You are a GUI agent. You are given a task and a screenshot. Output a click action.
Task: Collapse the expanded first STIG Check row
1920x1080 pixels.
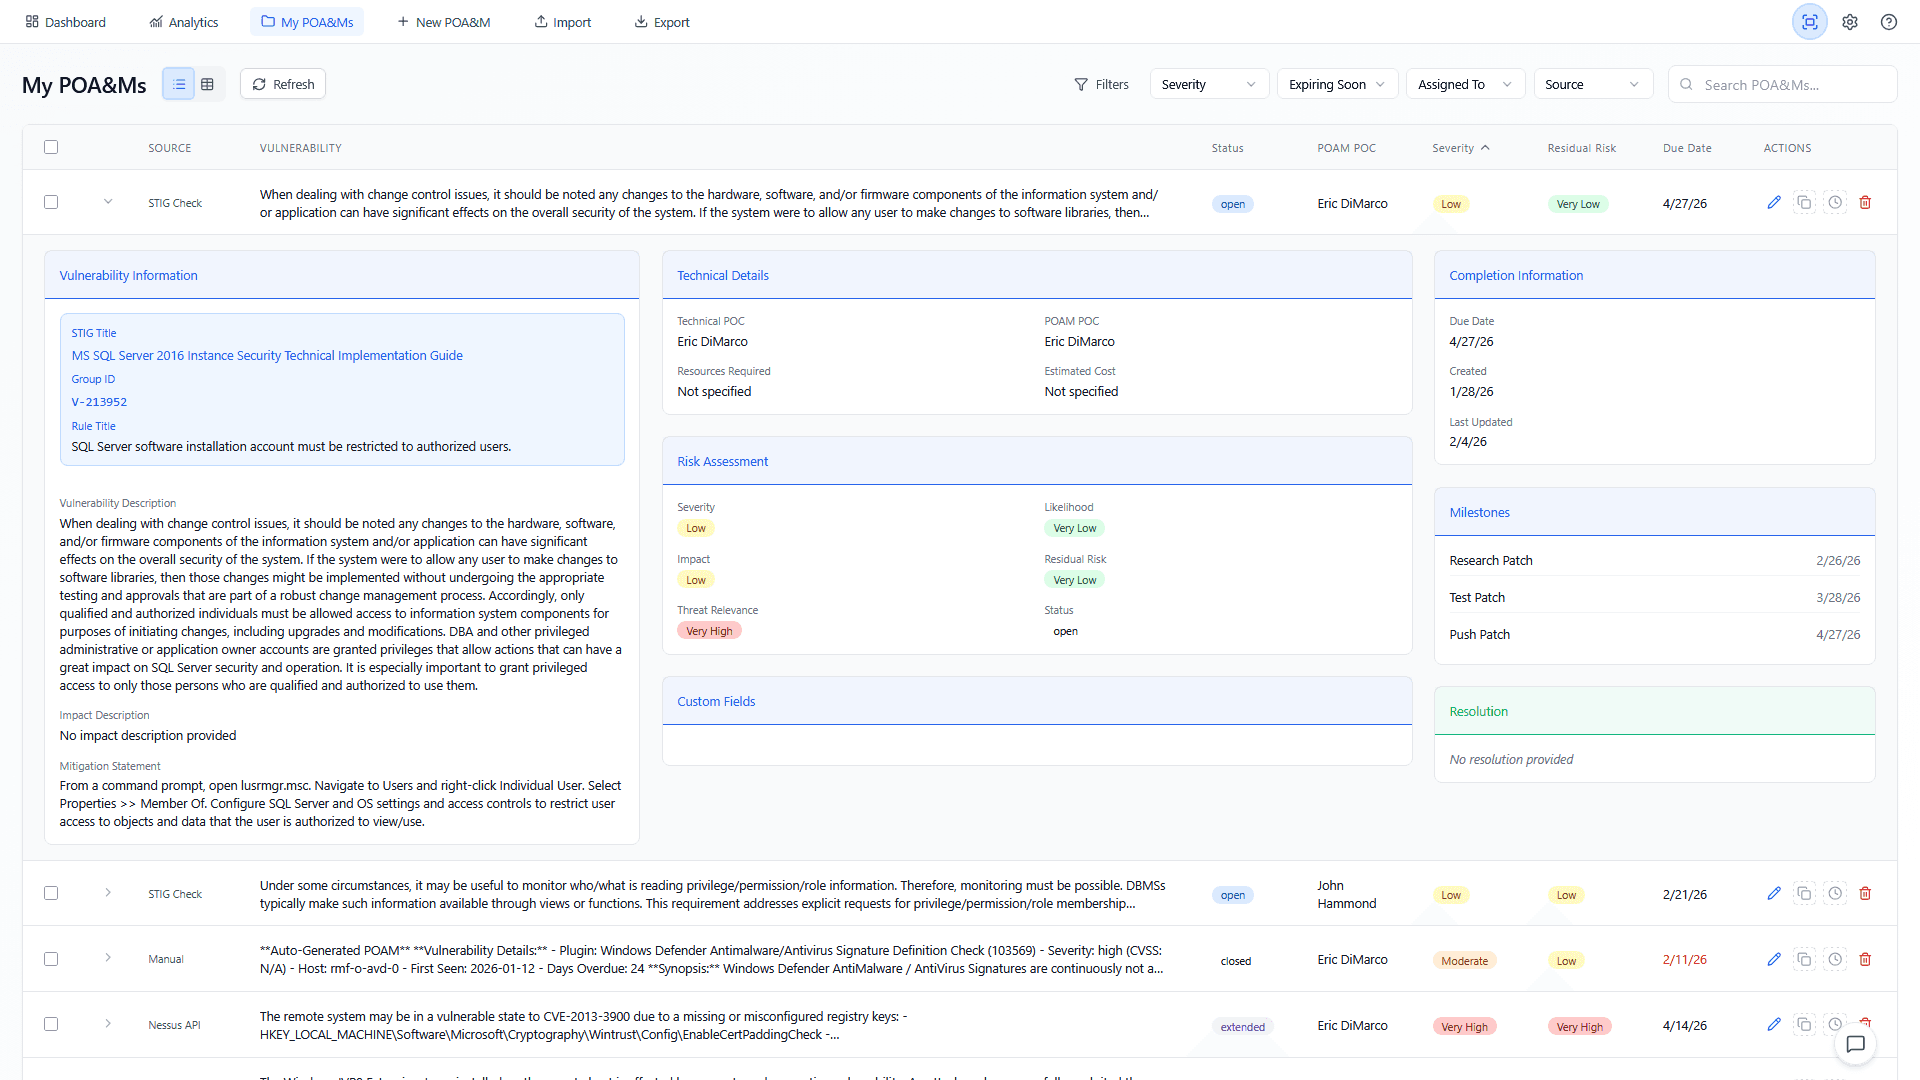click(x=108, y=203)
